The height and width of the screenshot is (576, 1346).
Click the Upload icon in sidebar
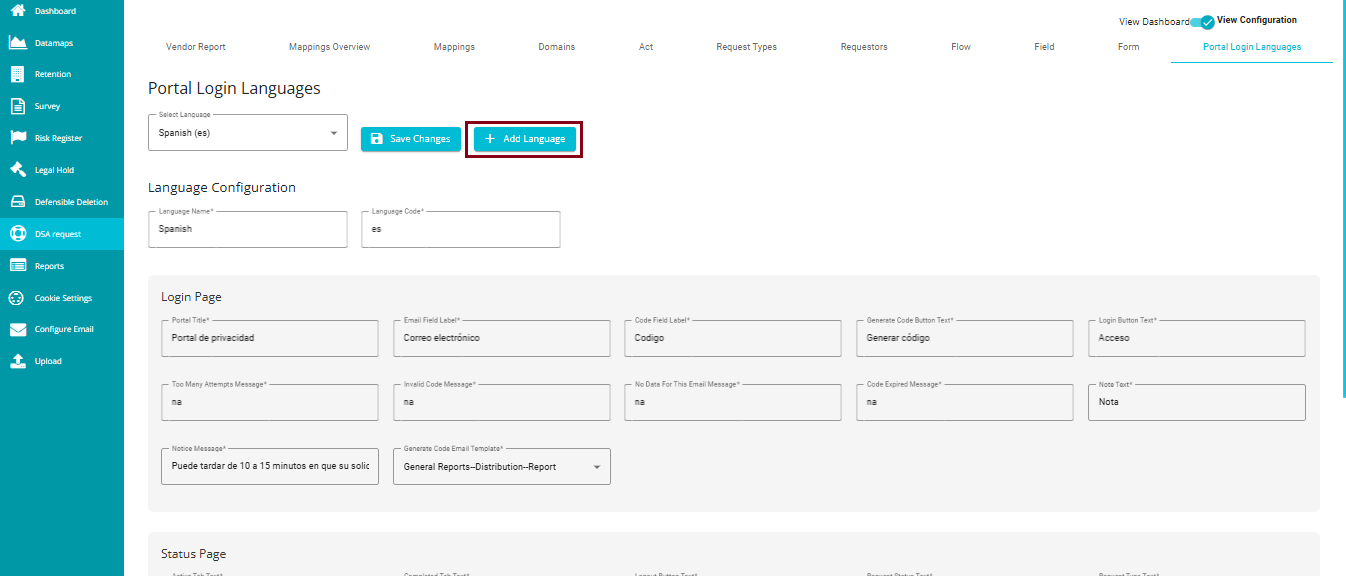coord(17,361)
